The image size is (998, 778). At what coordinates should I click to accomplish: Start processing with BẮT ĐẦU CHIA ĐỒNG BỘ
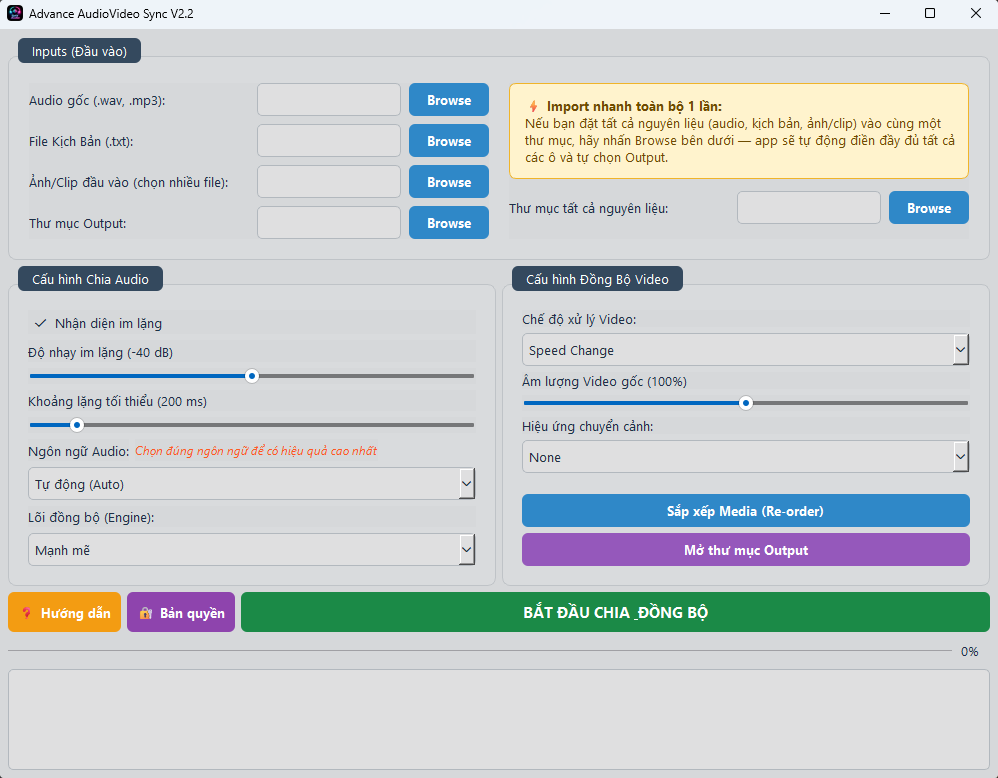tap(614, 611)
